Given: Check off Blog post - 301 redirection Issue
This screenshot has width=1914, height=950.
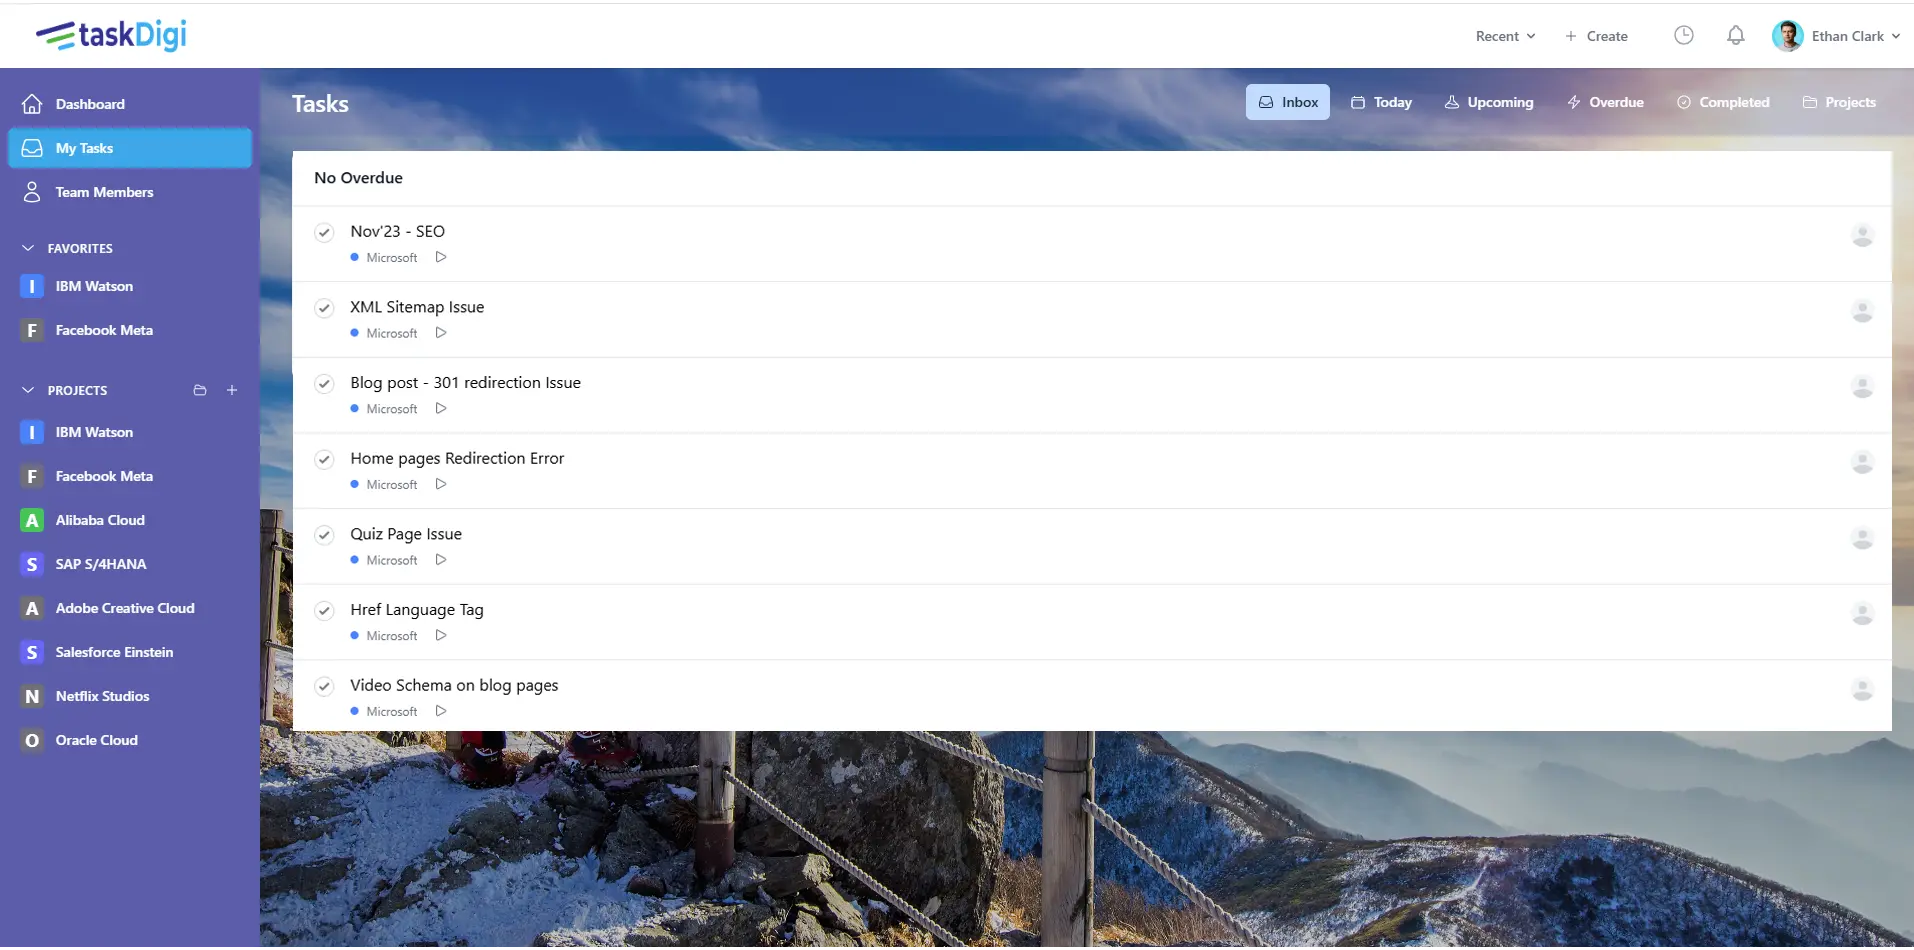Looking at the screenshot, I should pyautogui.click(x=324, y=383).
